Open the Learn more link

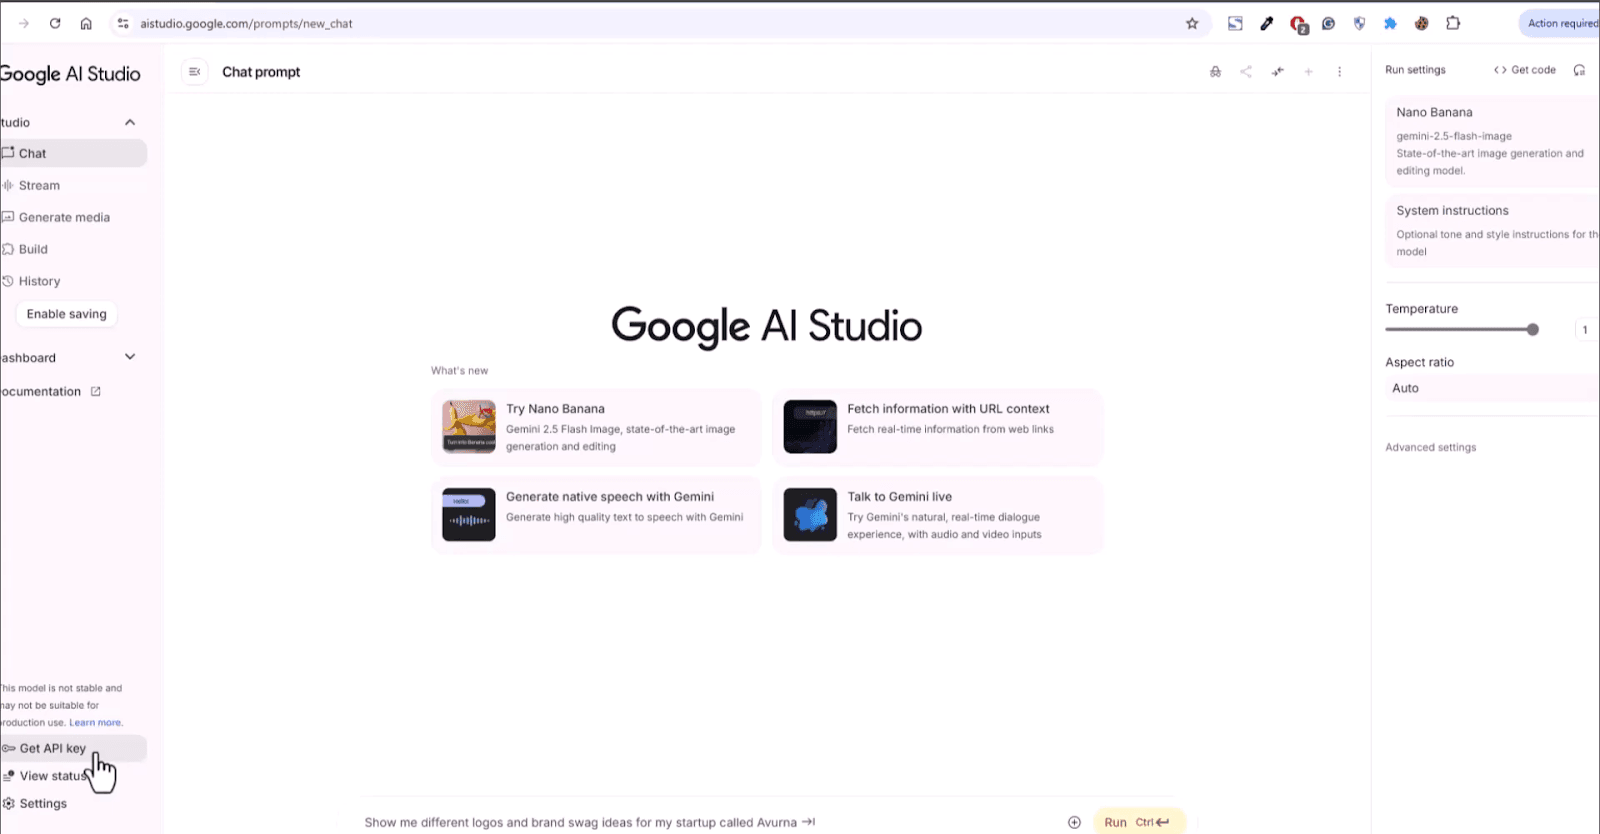(x=95, y=722)
